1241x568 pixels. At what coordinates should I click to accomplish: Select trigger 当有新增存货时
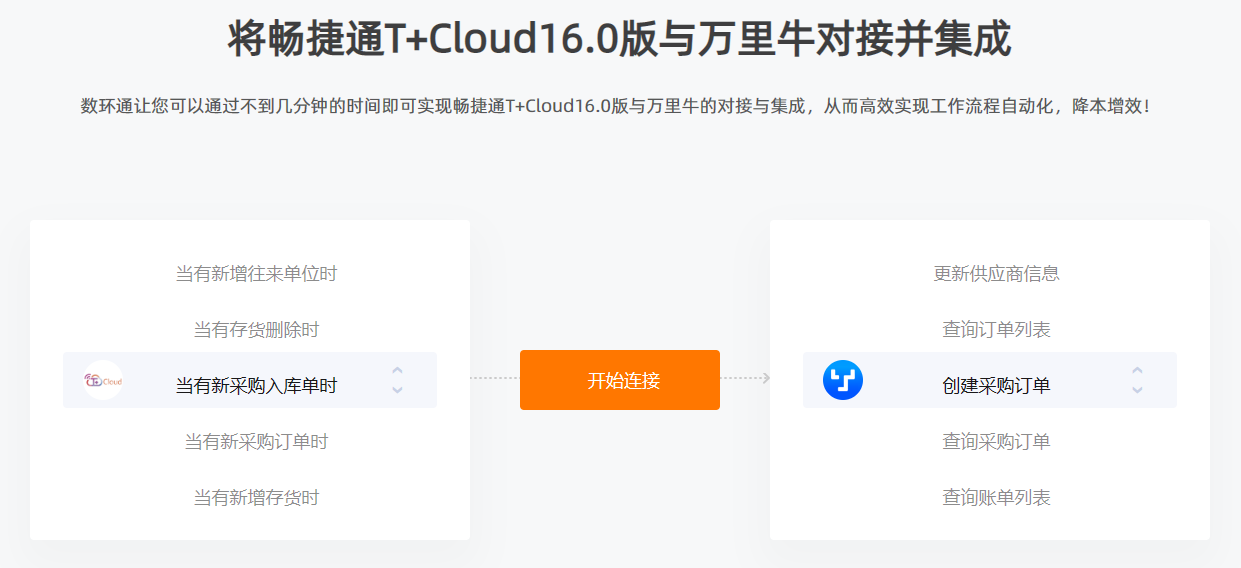point(256,497)
